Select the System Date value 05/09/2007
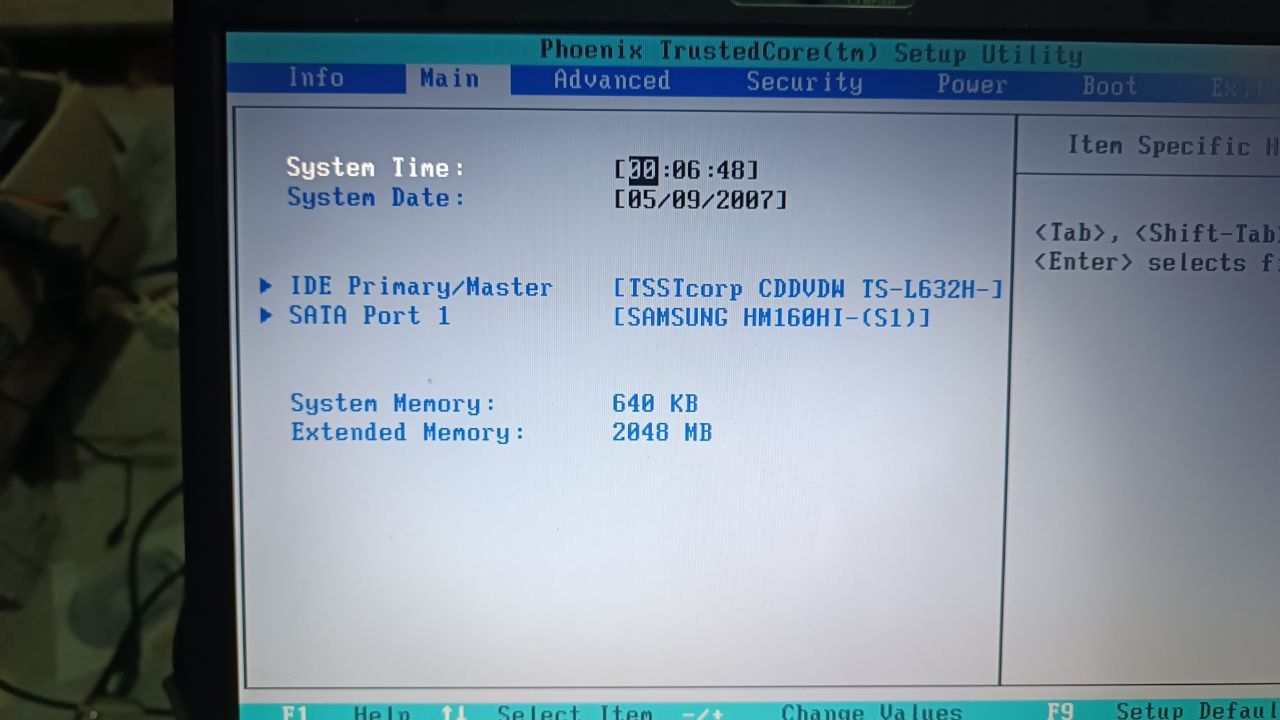Viewport: 1280px width, 720px height. [x=701, y=200]
